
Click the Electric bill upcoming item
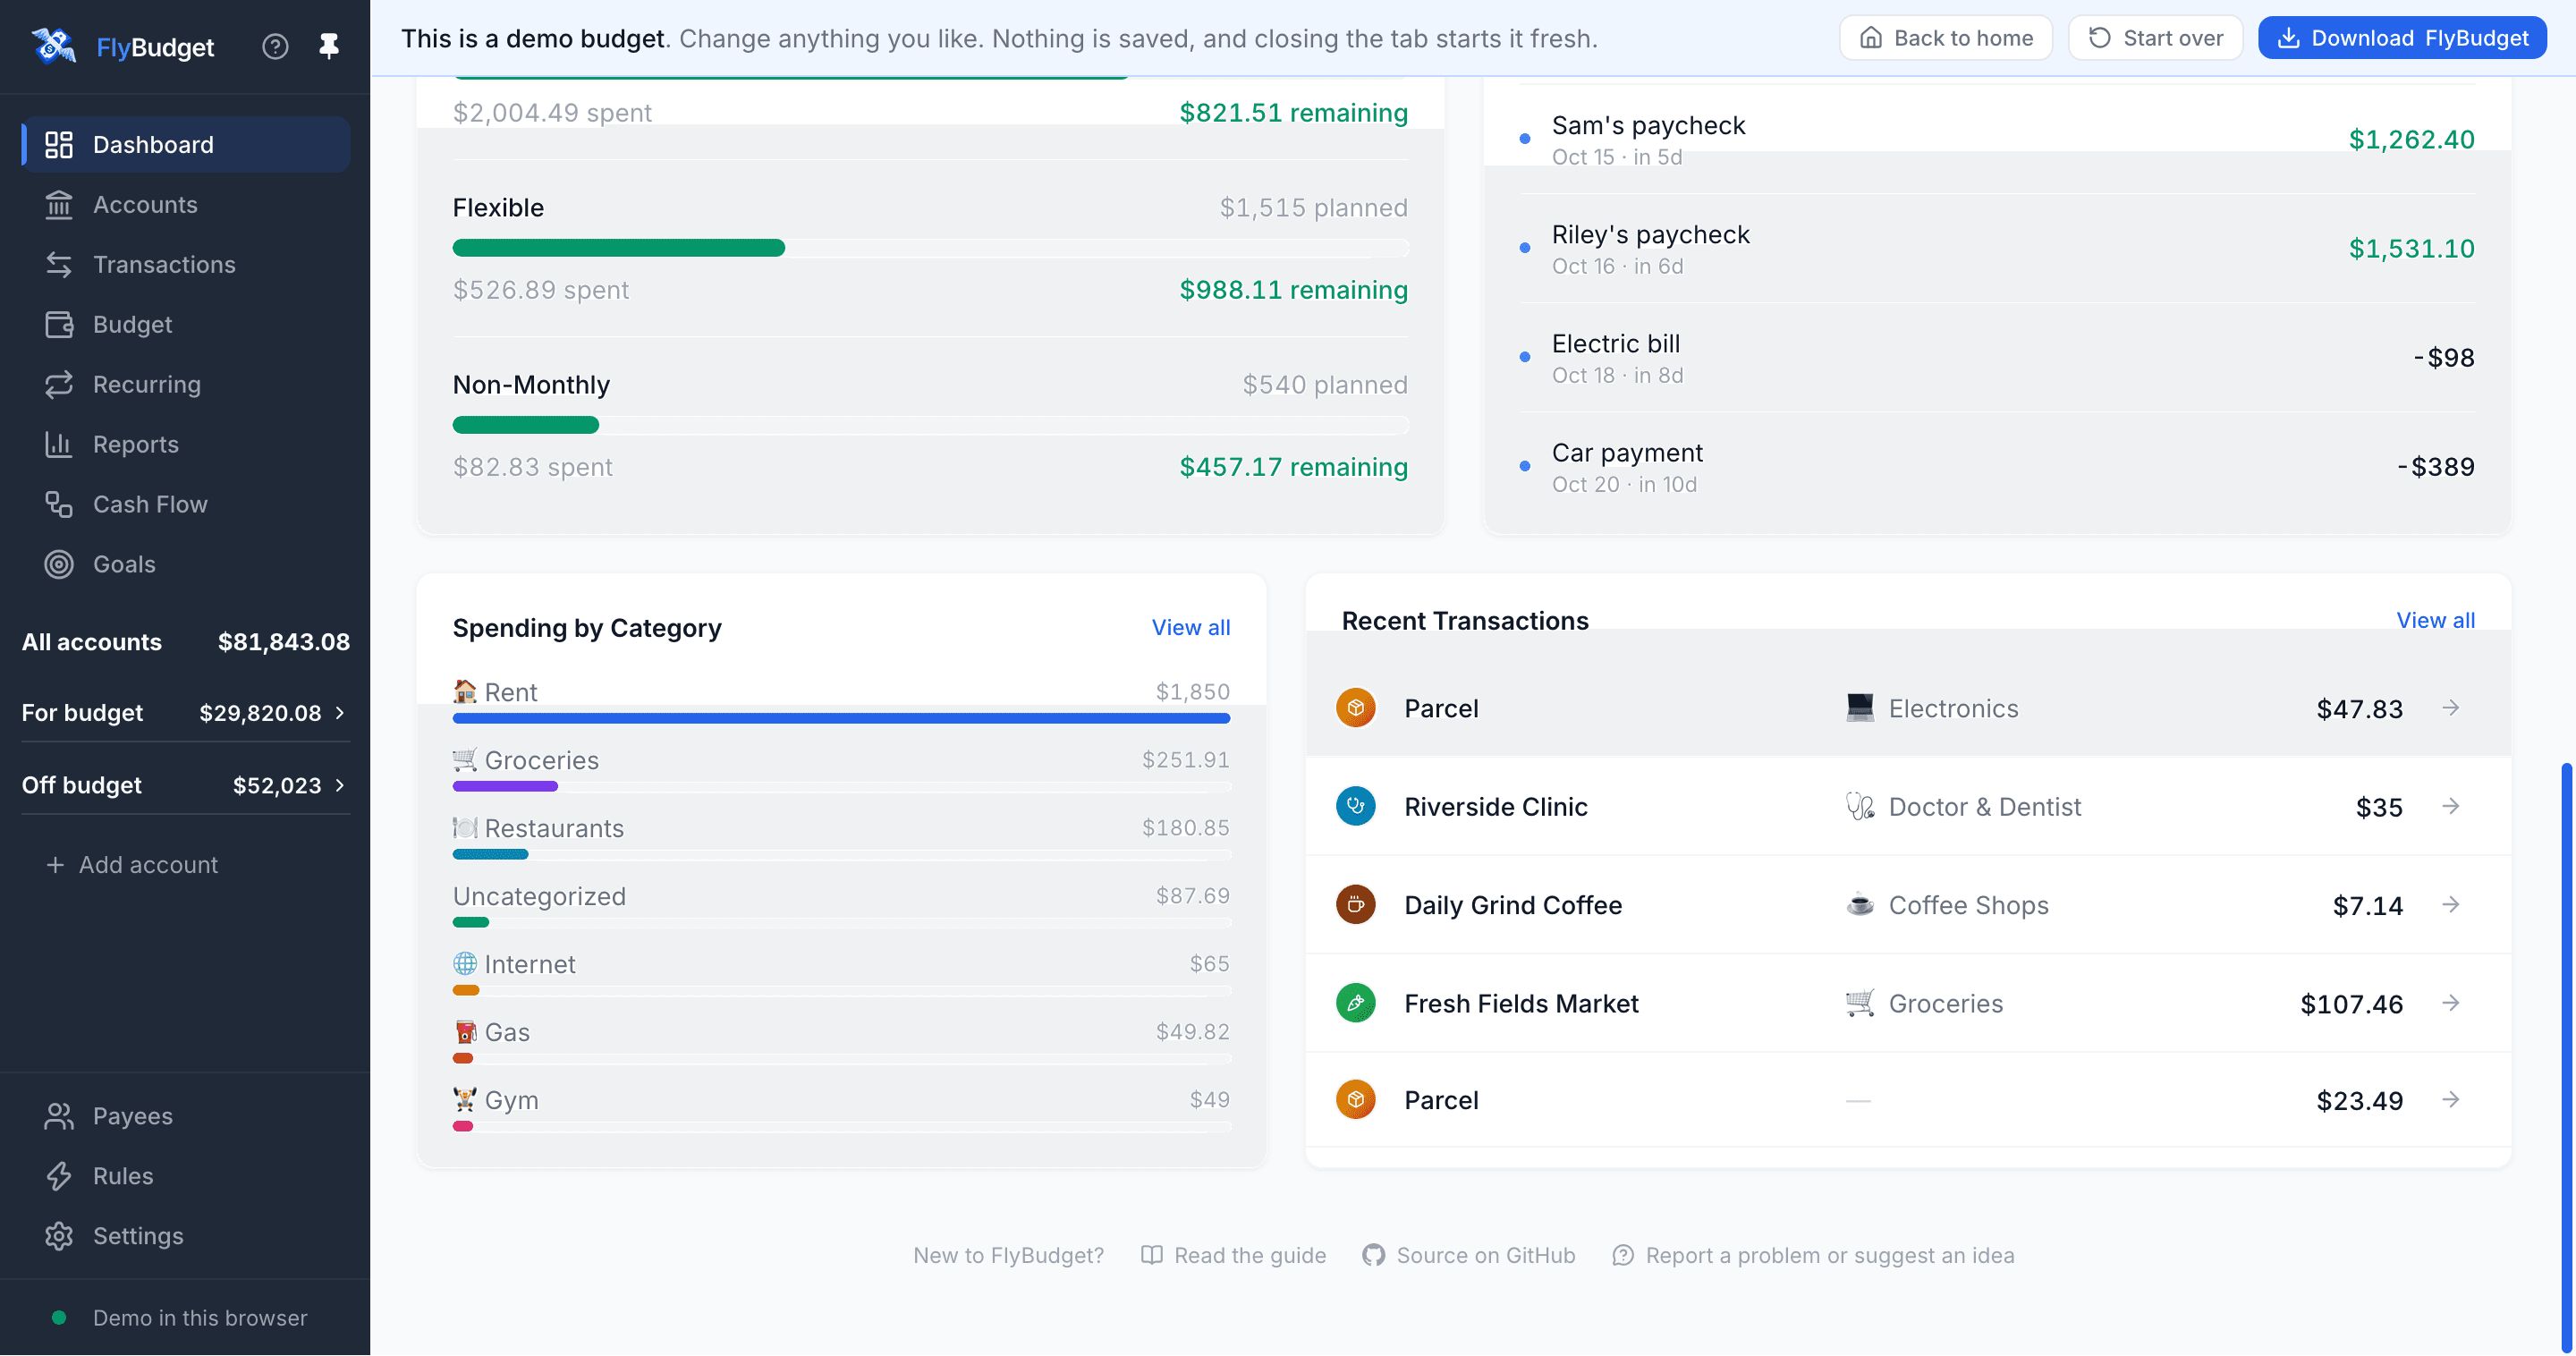pyautogui.click(x=1997, y=358)
